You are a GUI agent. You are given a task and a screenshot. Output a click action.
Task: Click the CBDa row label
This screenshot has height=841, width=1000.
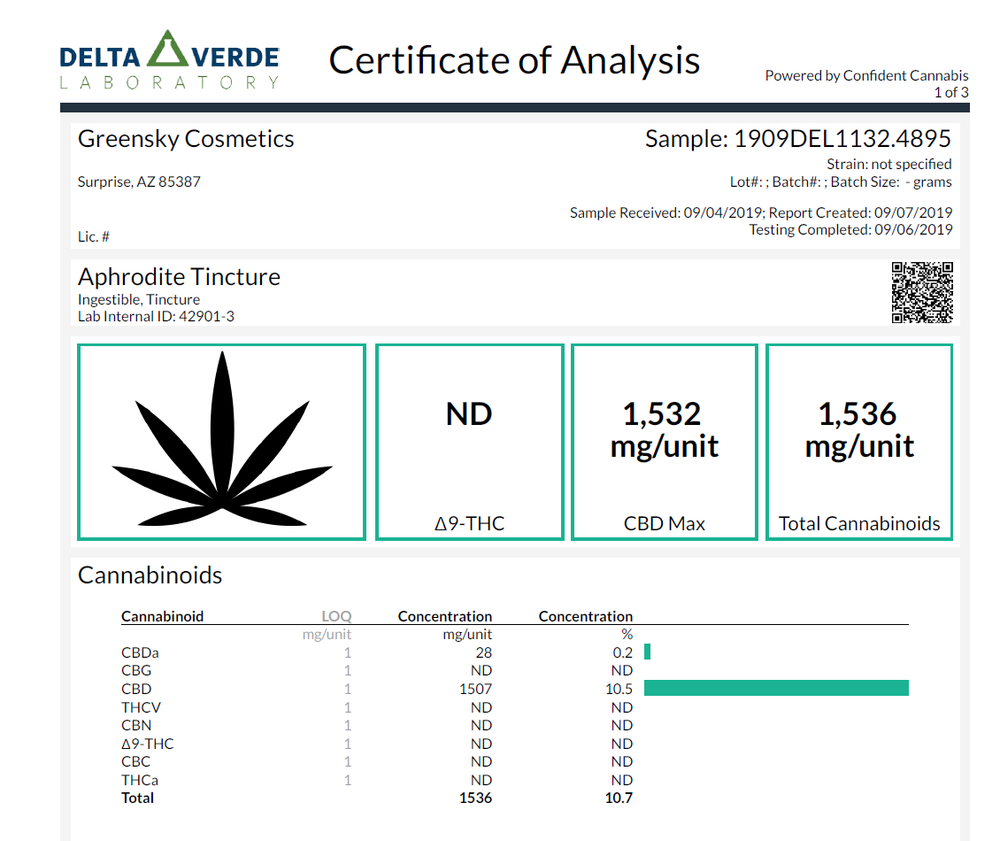coord(140,653)
